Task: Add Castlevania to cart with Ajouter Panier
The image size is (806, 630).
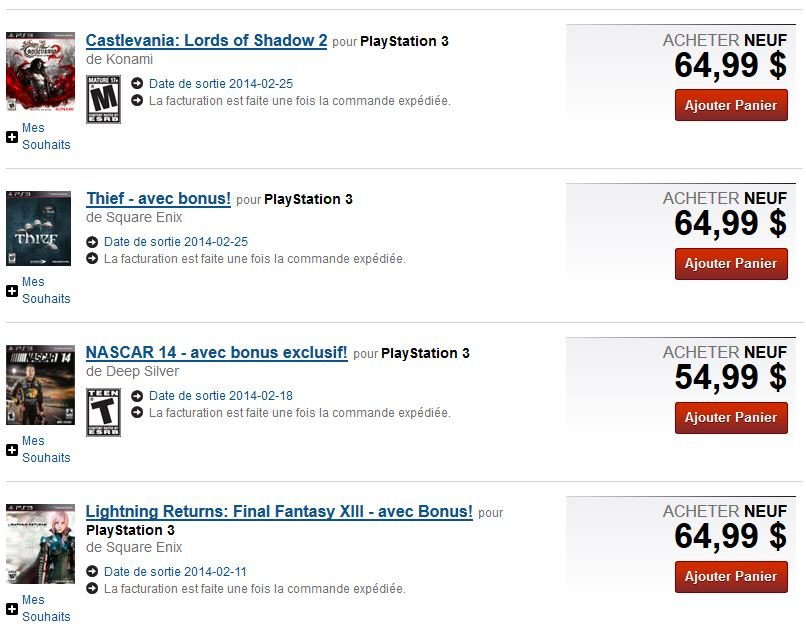Action: pos(731,105)
